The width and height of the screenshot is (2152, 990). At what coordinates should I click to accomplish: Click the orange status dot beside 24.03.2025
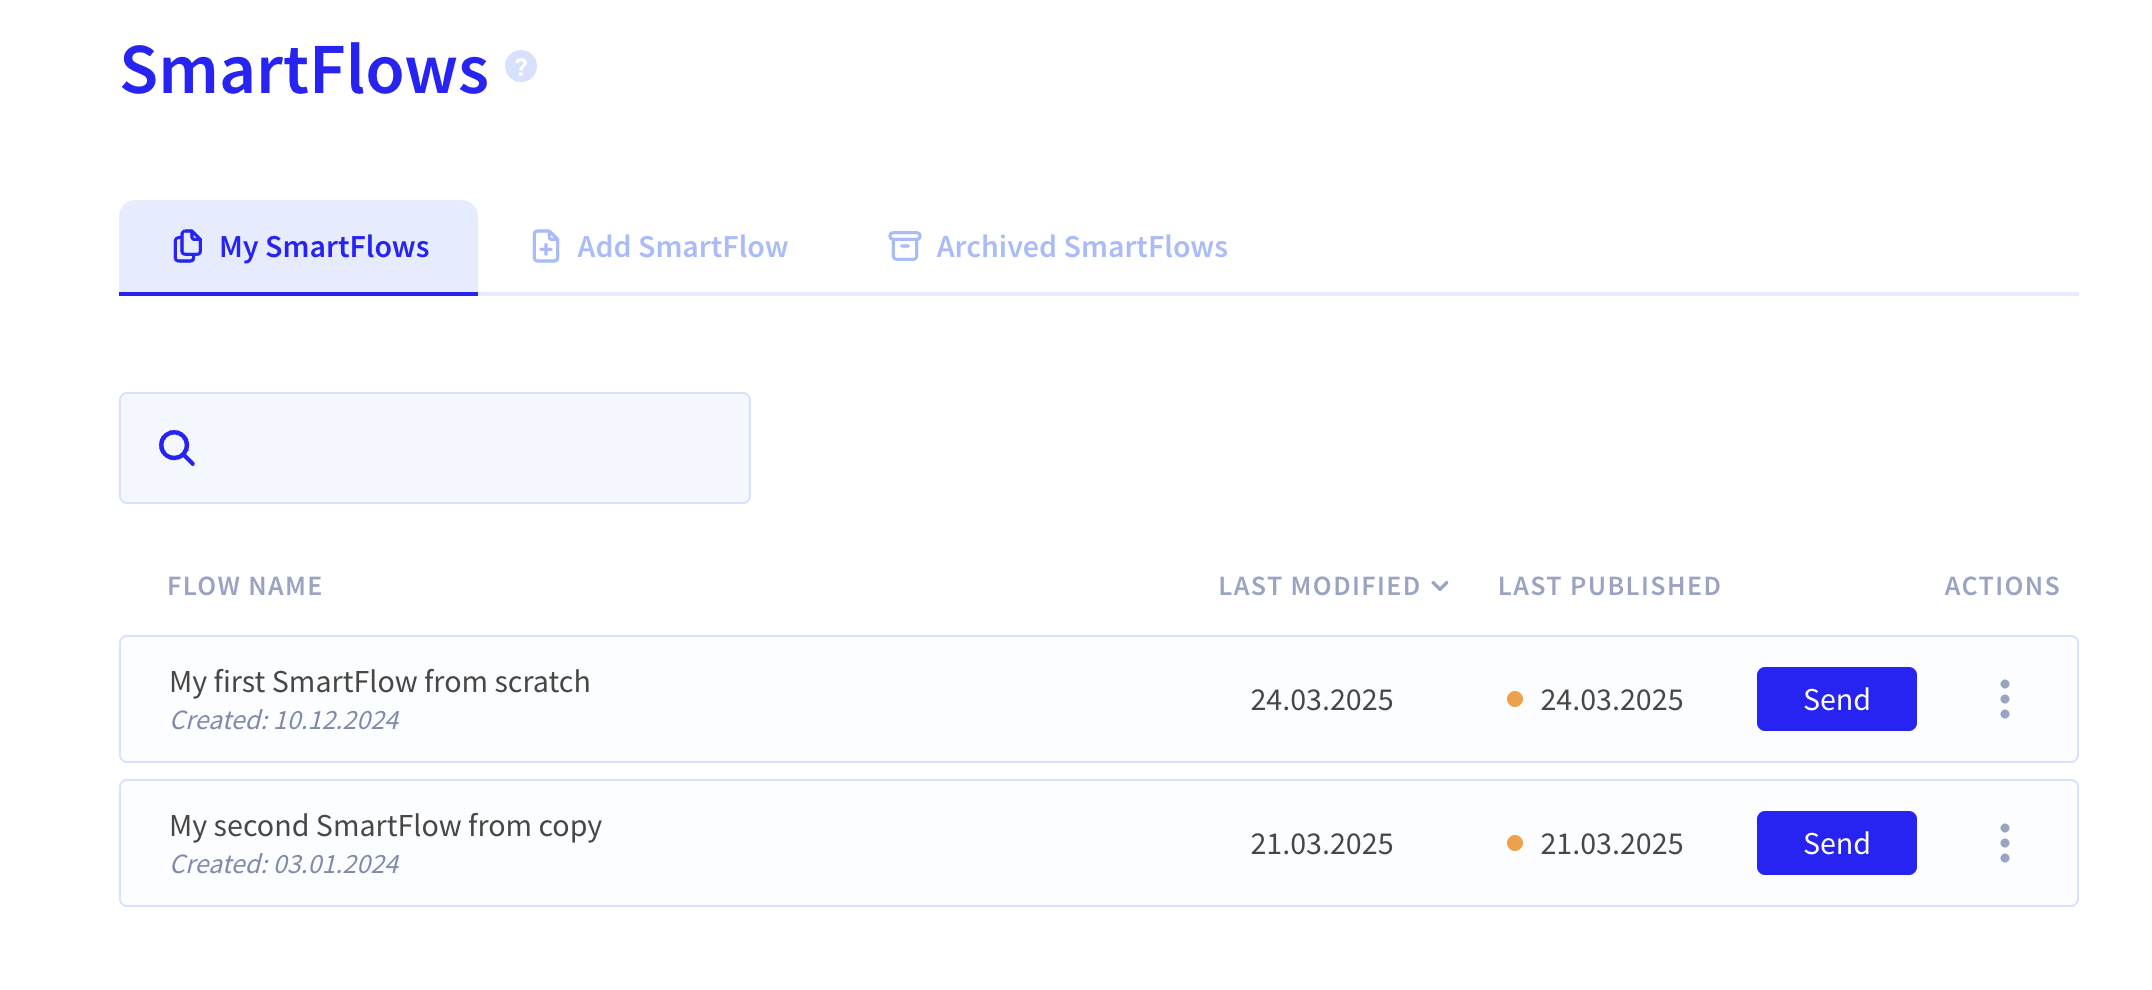coord(1515,699)
